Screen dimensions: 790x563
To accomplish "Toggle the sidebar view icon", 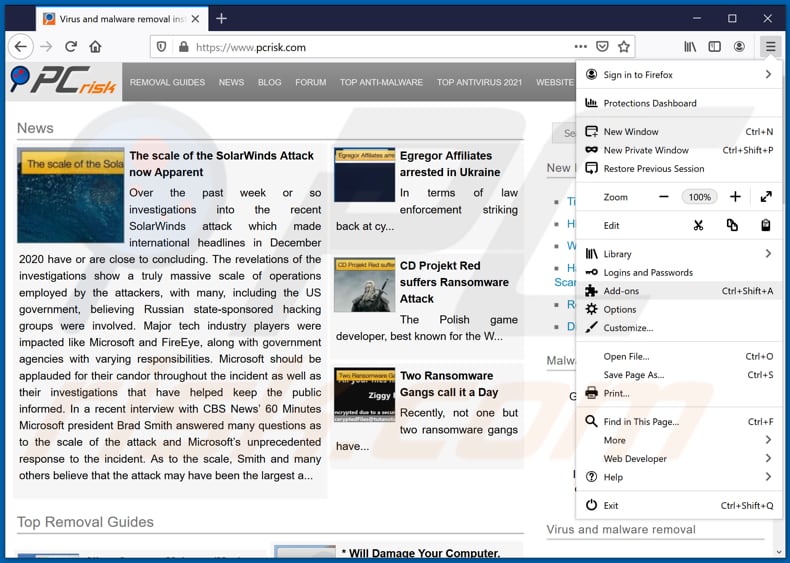I will pos(714,47).
